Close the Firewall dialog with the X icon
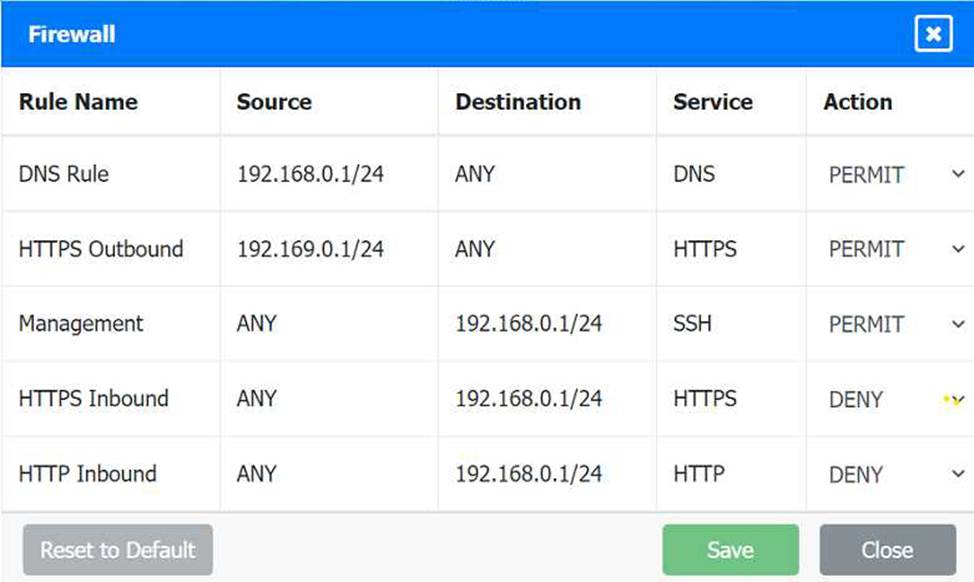Viewport: 974px width, 582px height. tap(932, 34)
